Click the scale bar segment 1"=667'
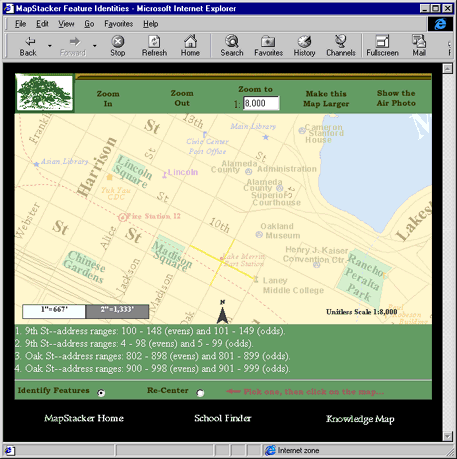 click(54, 312)
